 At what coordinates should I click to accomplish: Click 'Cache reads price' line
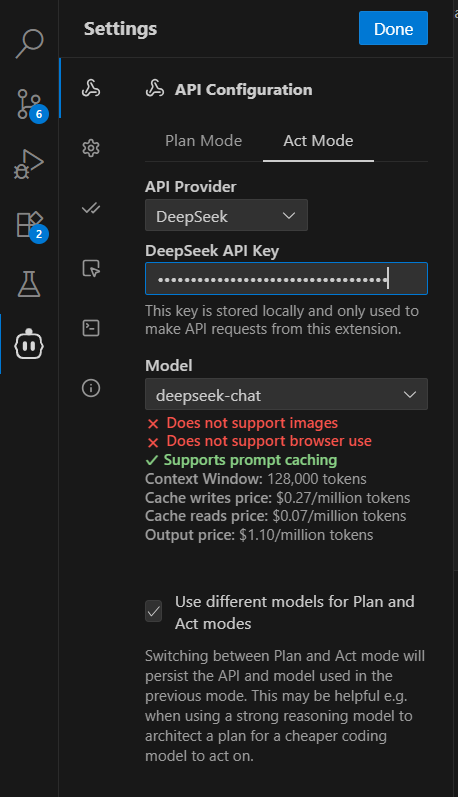click(276, 516)
